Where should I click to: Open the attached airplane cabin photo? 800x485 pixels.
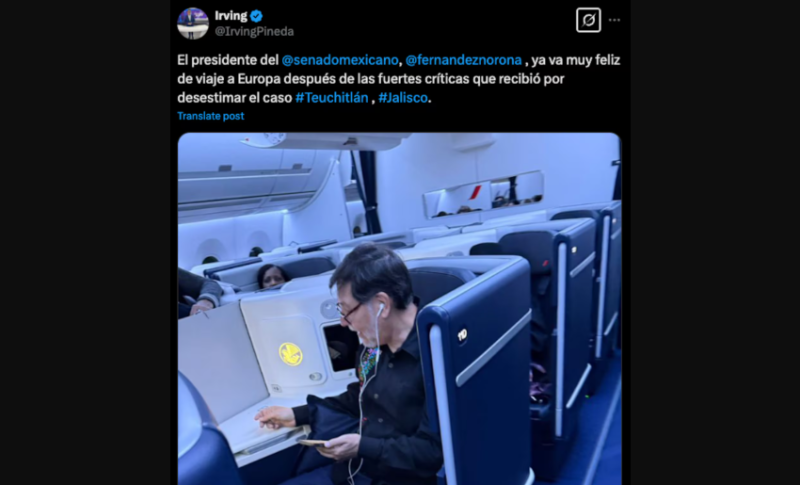(399, 309)
